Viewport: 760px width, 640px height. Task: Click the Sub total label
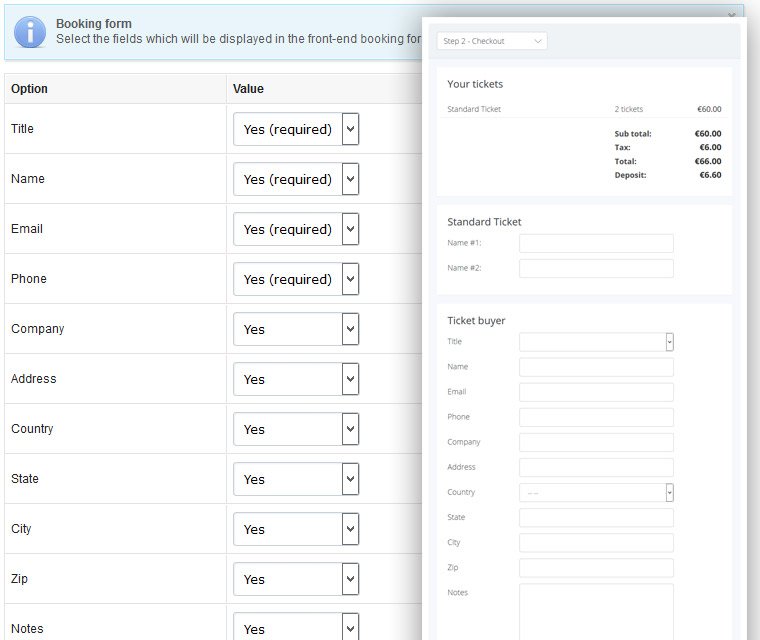tap(633, 134)
